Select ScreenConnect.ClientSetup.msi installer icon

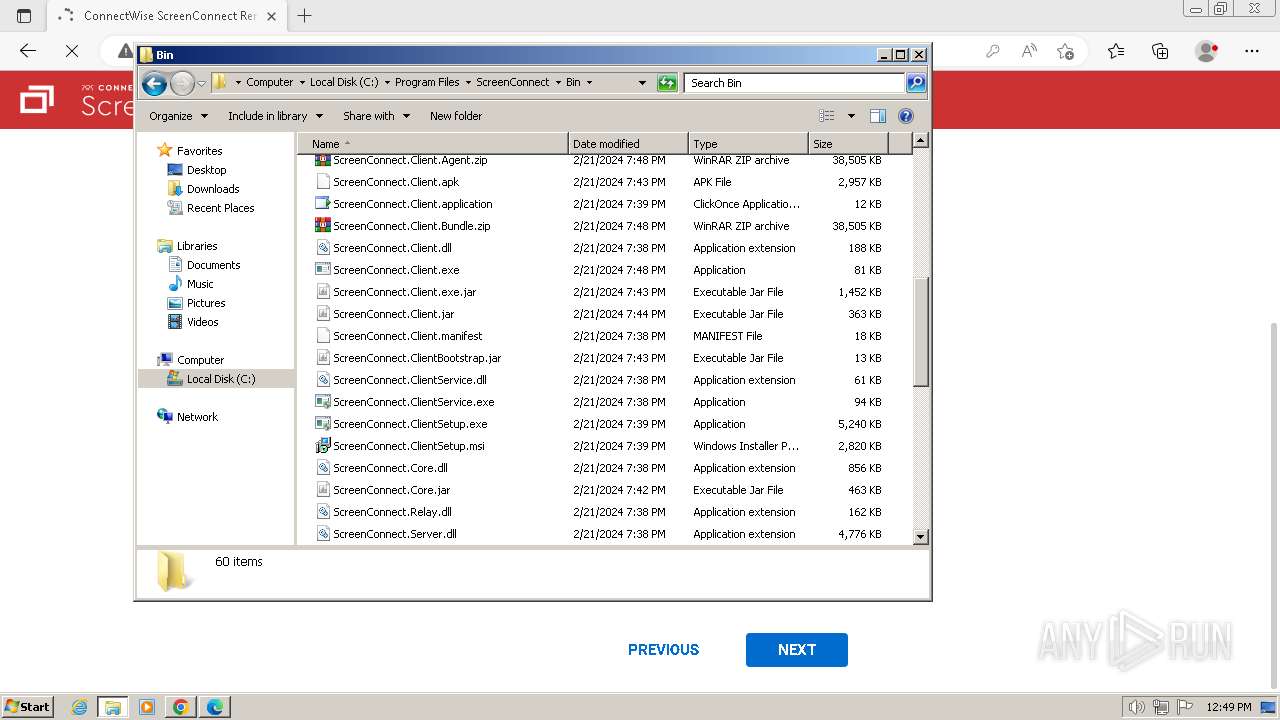tap(322, 446)
